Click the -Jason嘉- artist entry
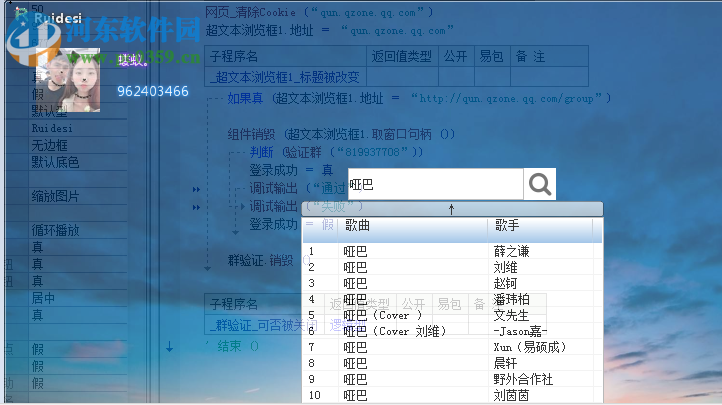The width and height of the screenshot is (722, 405). (x=520, y=331)
